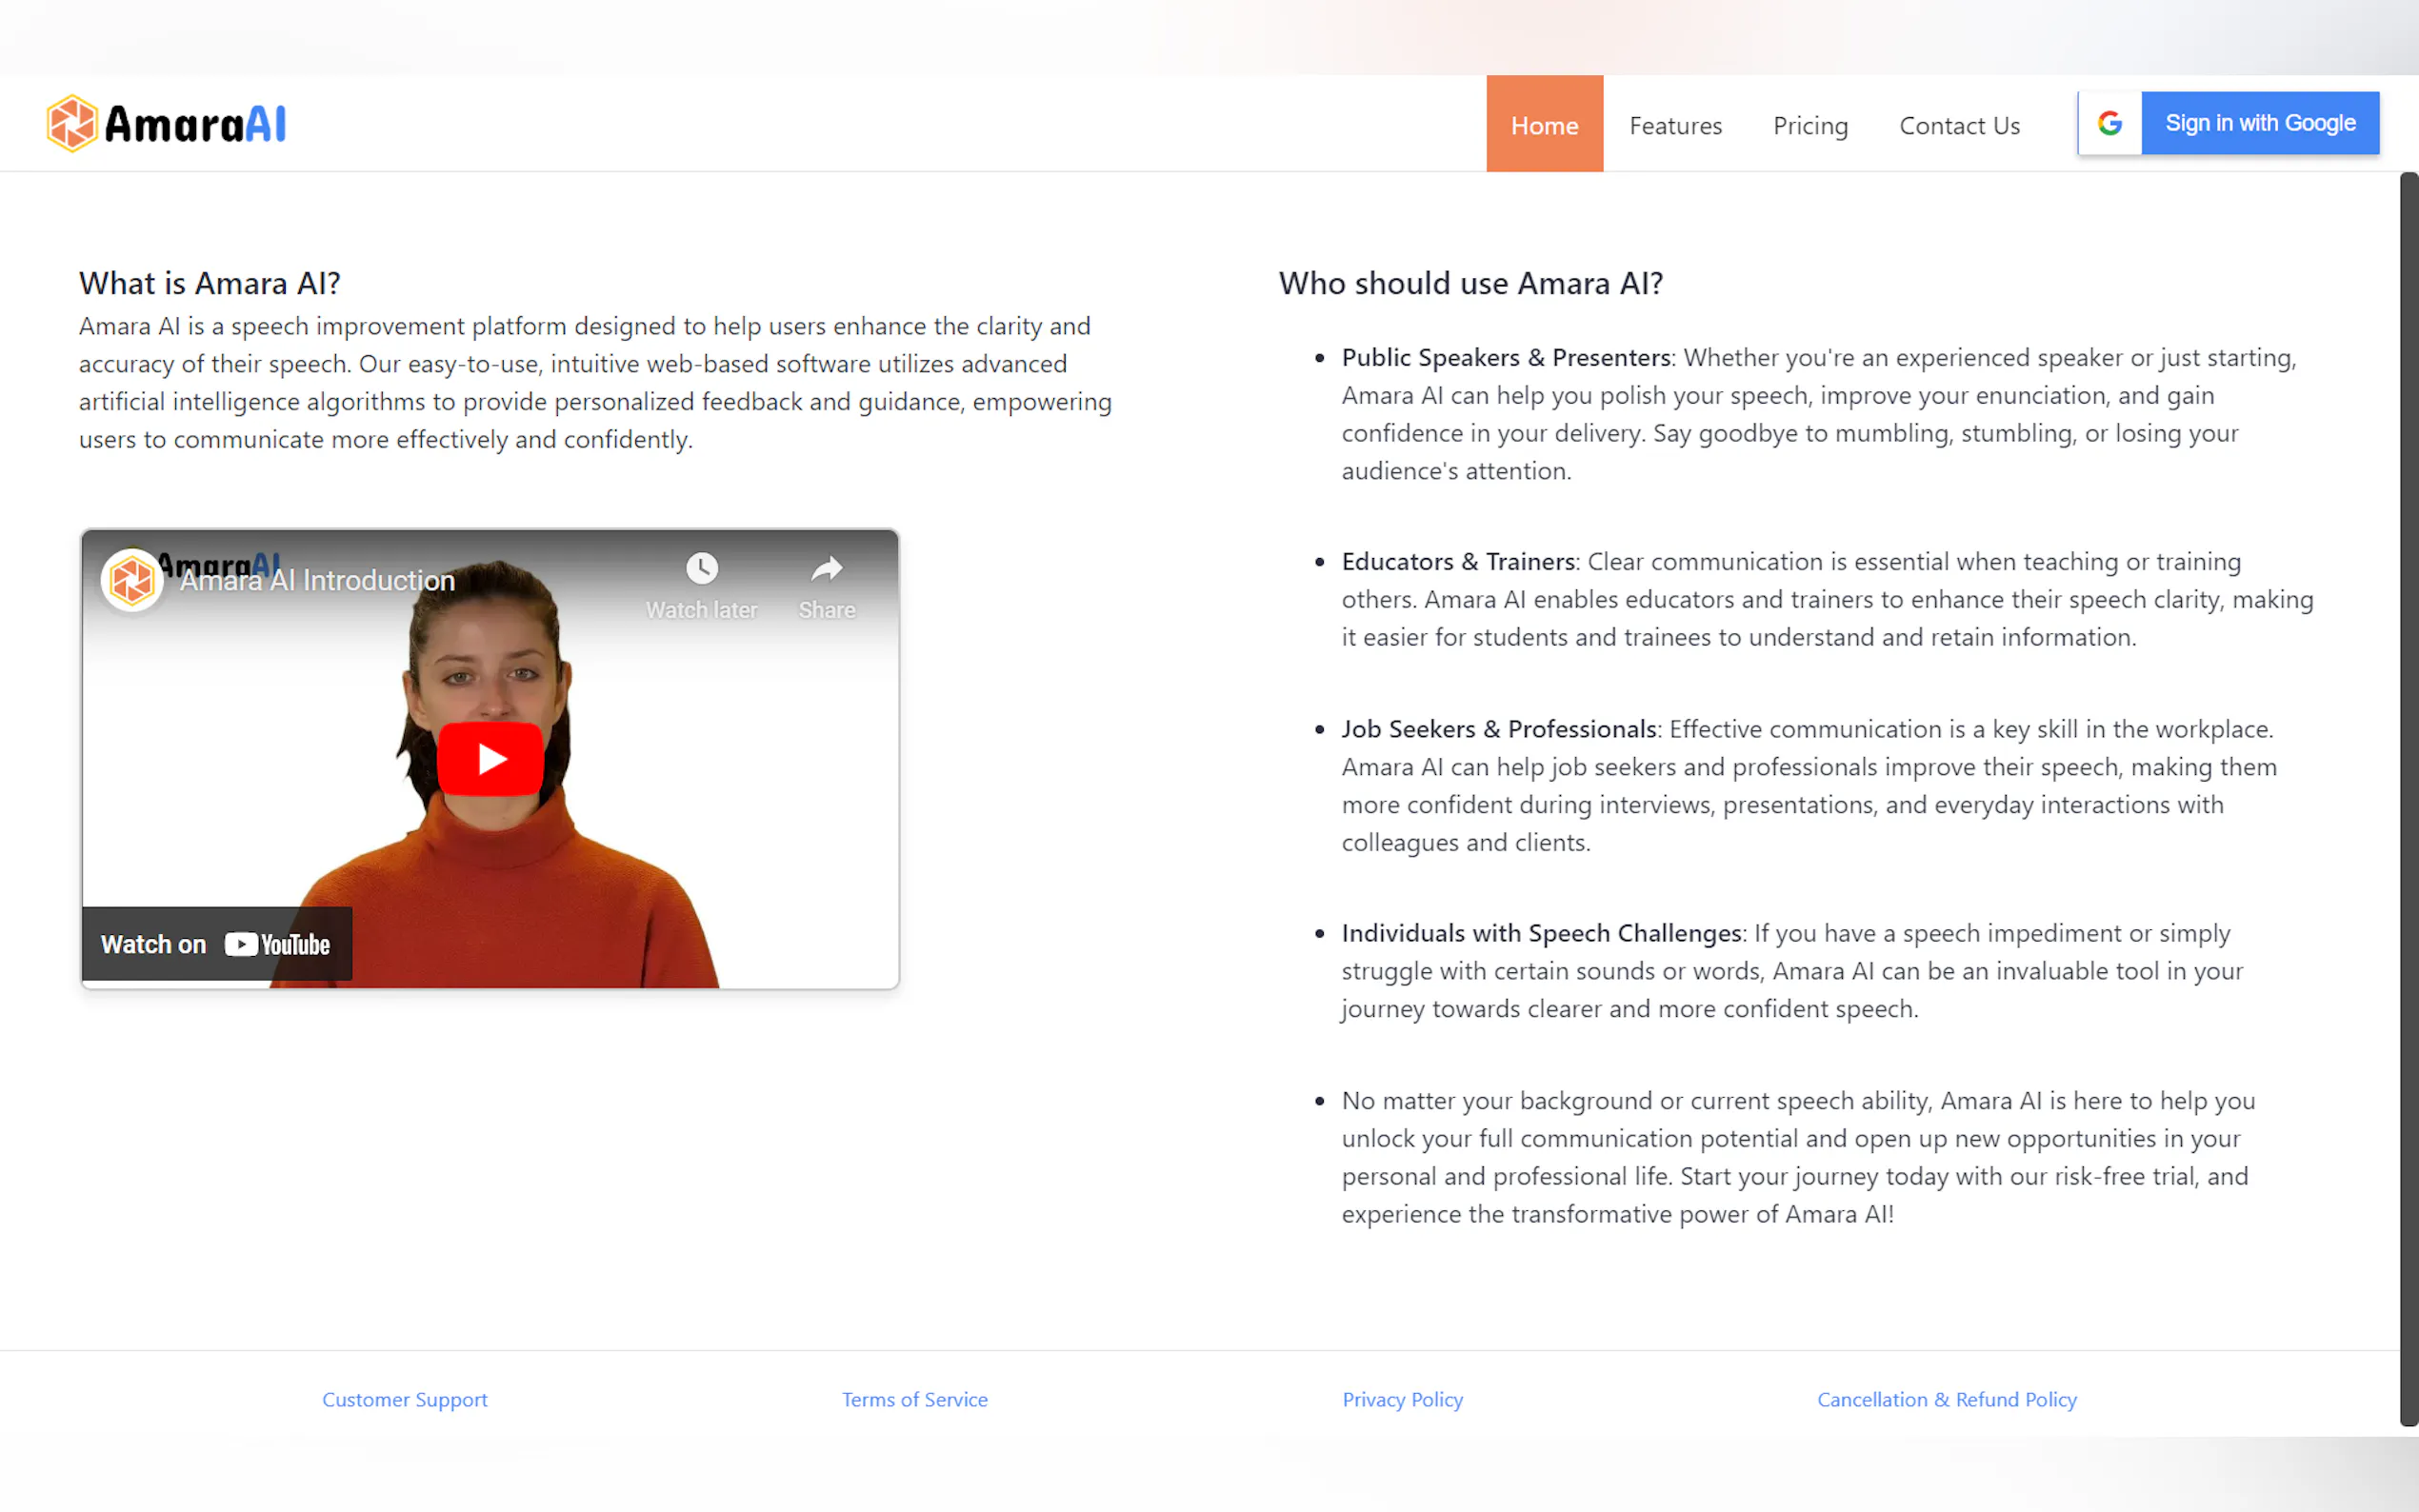The image size is (2419, 1512).
Task: View the Privacy Policy link
Action: point(1402,1399)
